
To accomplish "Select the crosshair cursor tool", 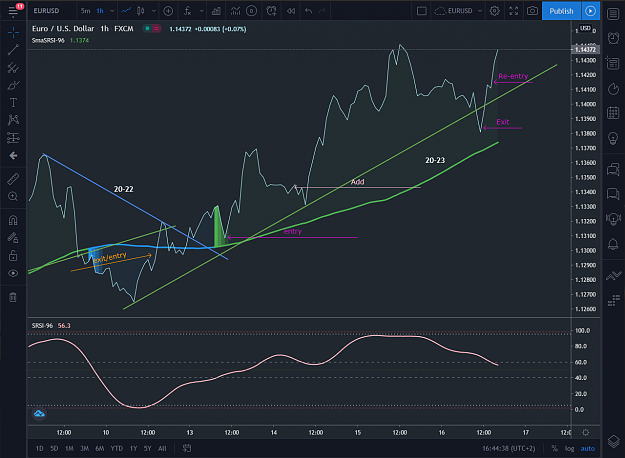I will (13, 32).
